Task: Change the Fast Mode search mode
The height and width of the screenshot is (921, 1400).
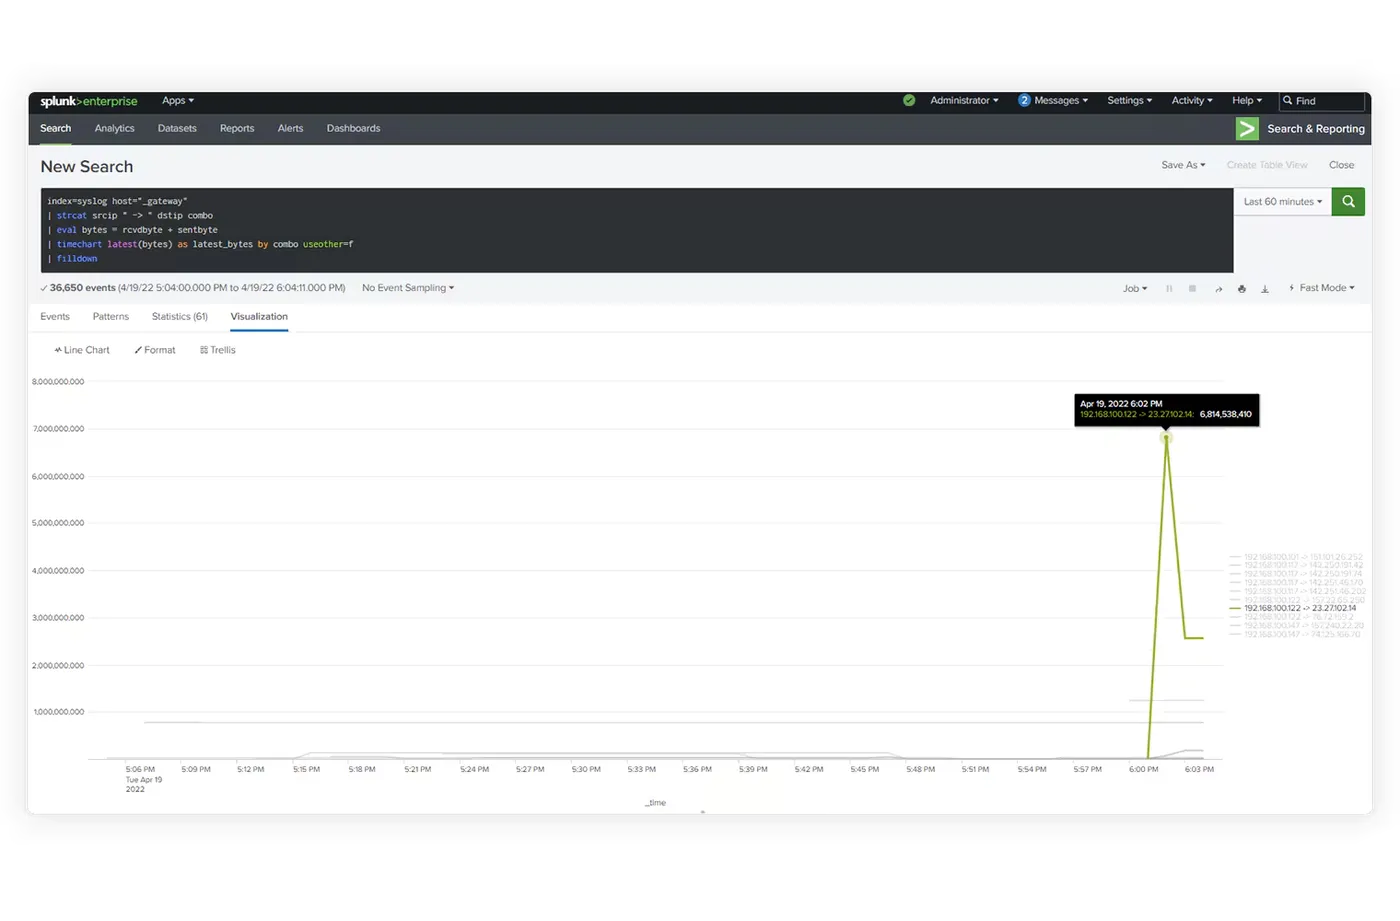Action: tap(1321, 288)
